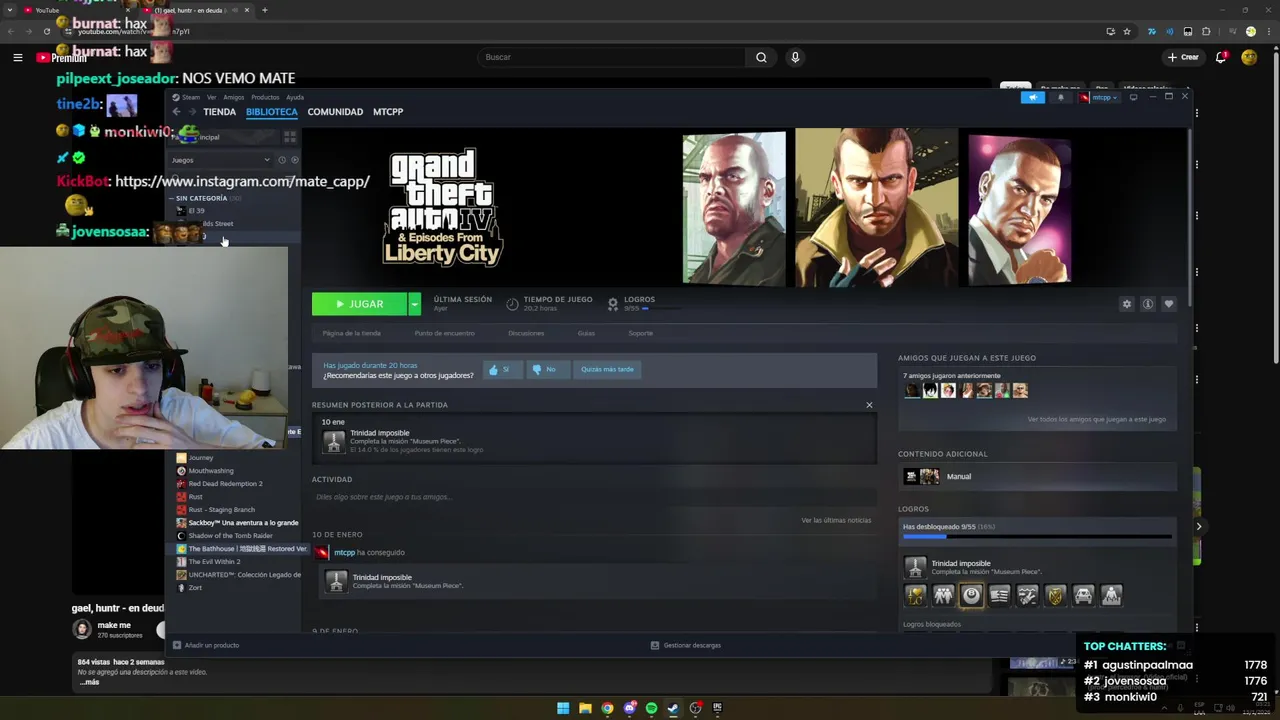Open the YouTube hamburger menu
Screen dimensions: 1280x720
pyautogui.click(x=17, y=57)
